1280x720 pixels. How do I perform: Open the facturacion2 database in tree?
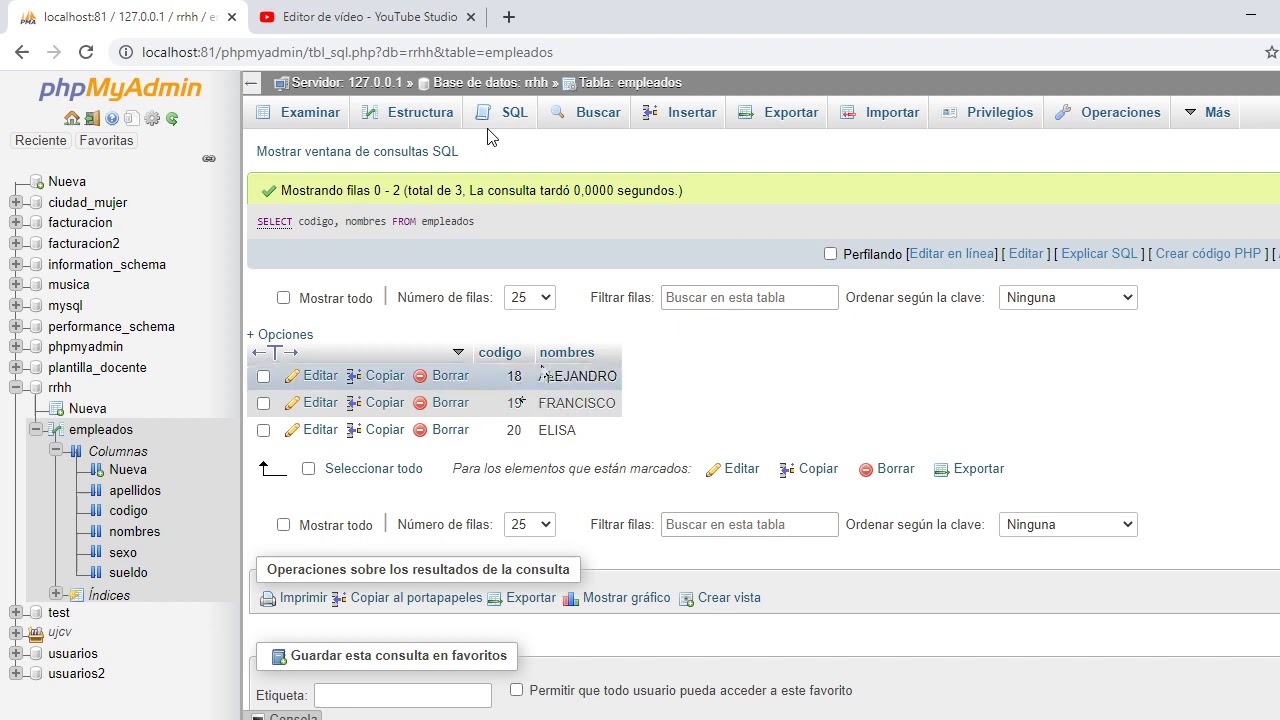tap(84, 243)
